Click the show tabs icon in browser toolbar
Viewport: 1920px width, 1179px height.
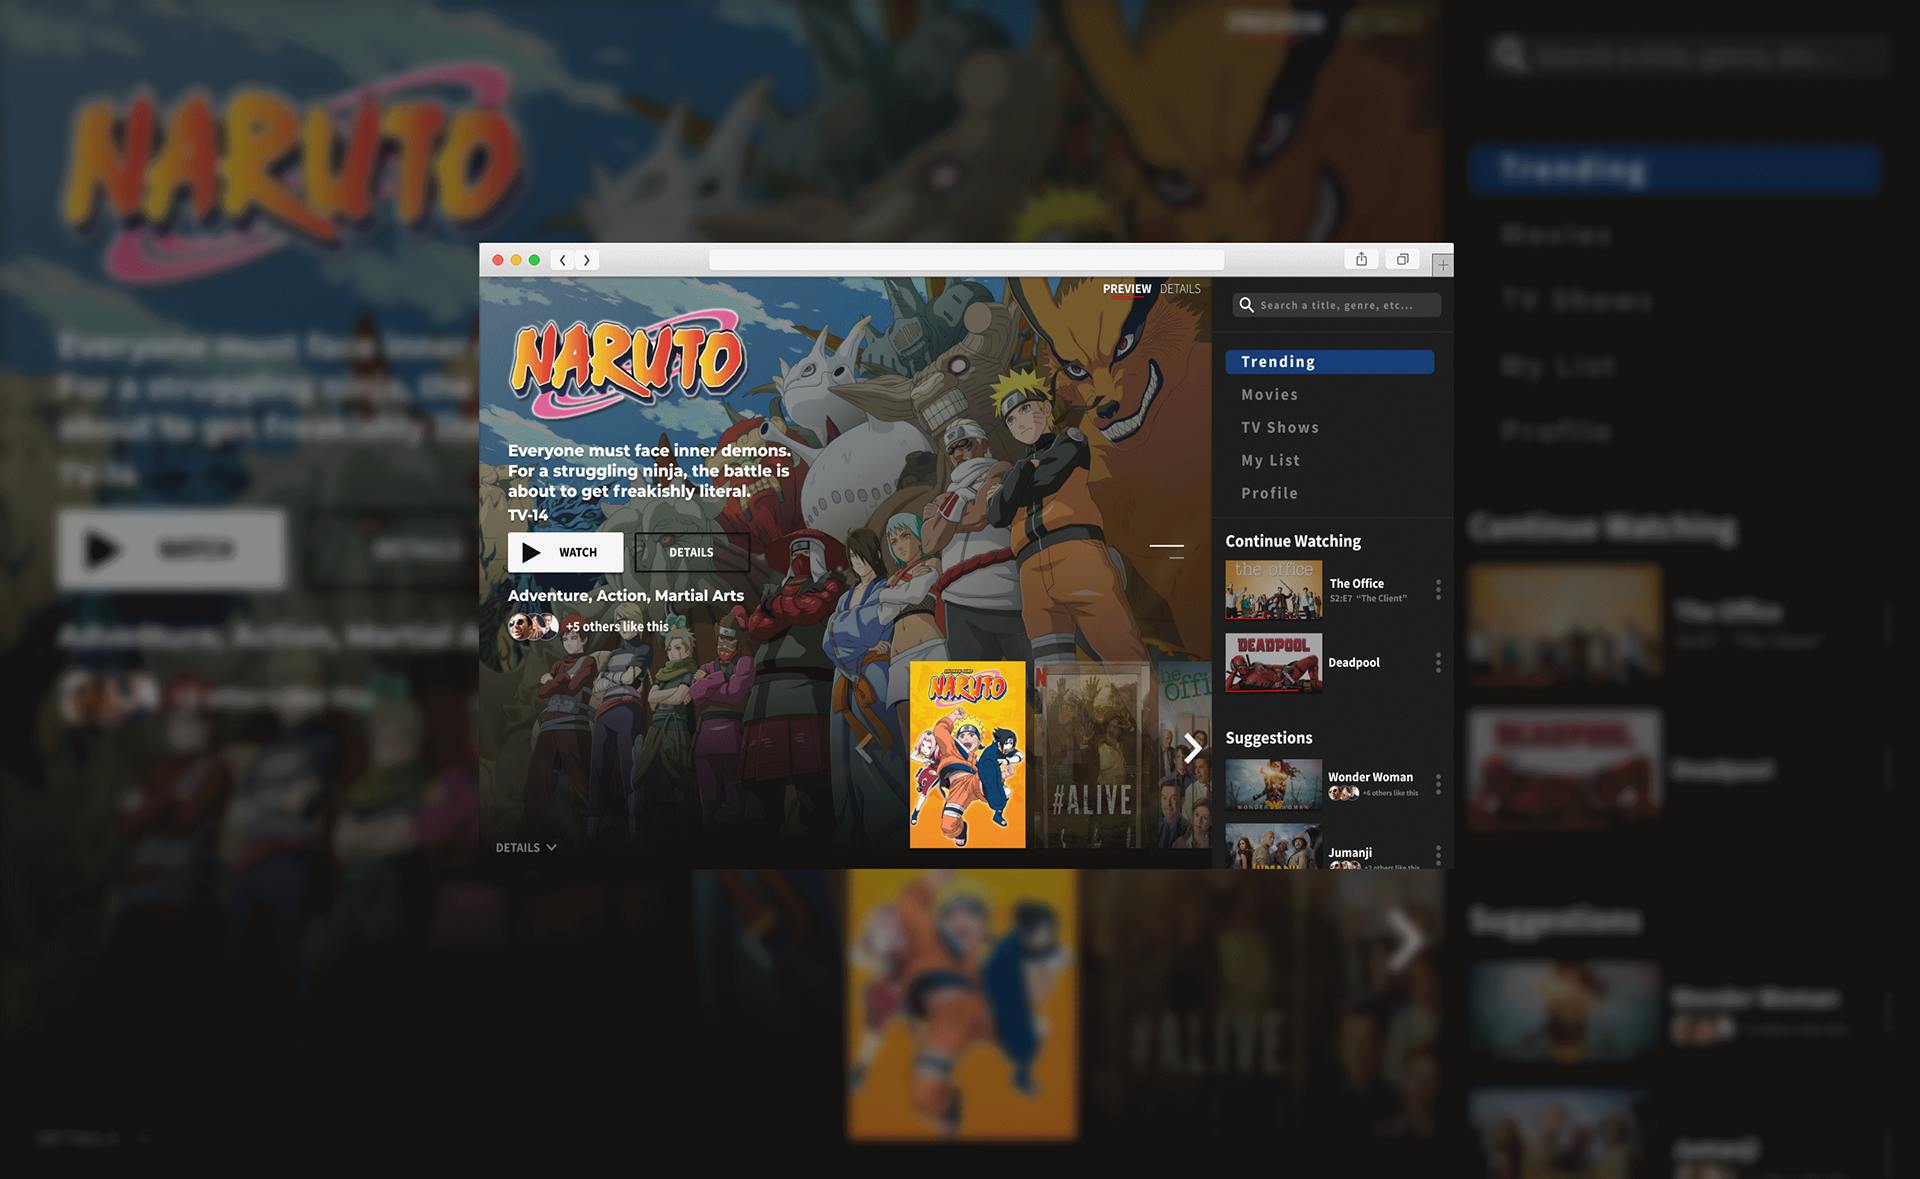(x=1403, y=259)
